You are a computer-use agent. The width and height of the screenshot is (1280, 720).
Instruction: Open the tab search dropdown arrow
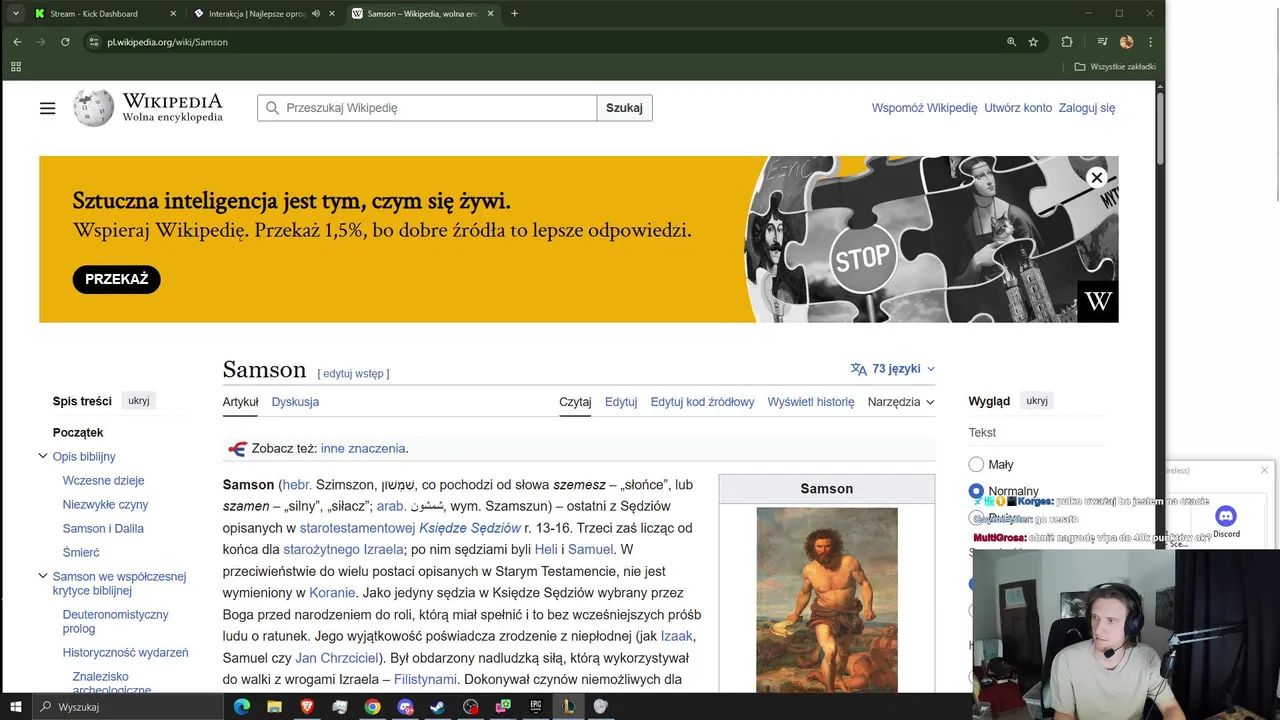tap(15, 14)
